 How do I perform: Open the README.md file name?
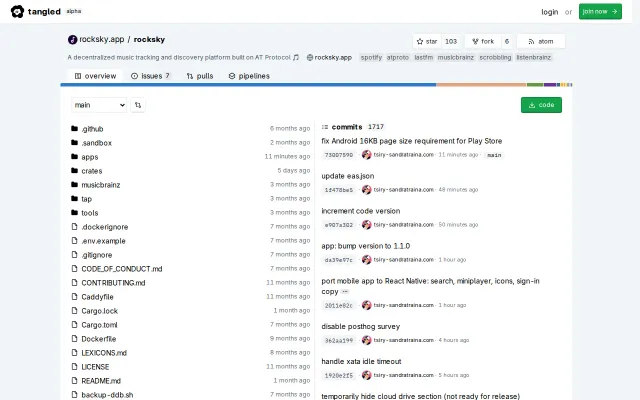pos(101,381)
